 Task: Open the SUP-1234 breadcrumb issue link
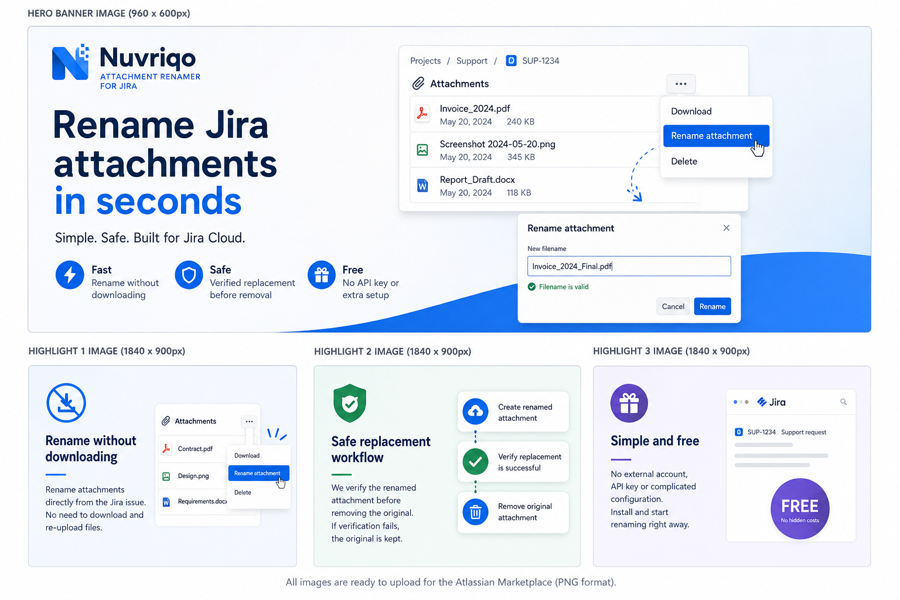(541, 61)
